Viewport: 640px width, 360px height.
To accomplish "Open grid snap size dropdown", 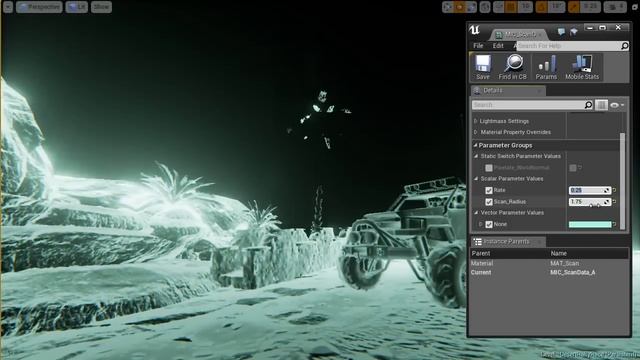I will (526, 7).
